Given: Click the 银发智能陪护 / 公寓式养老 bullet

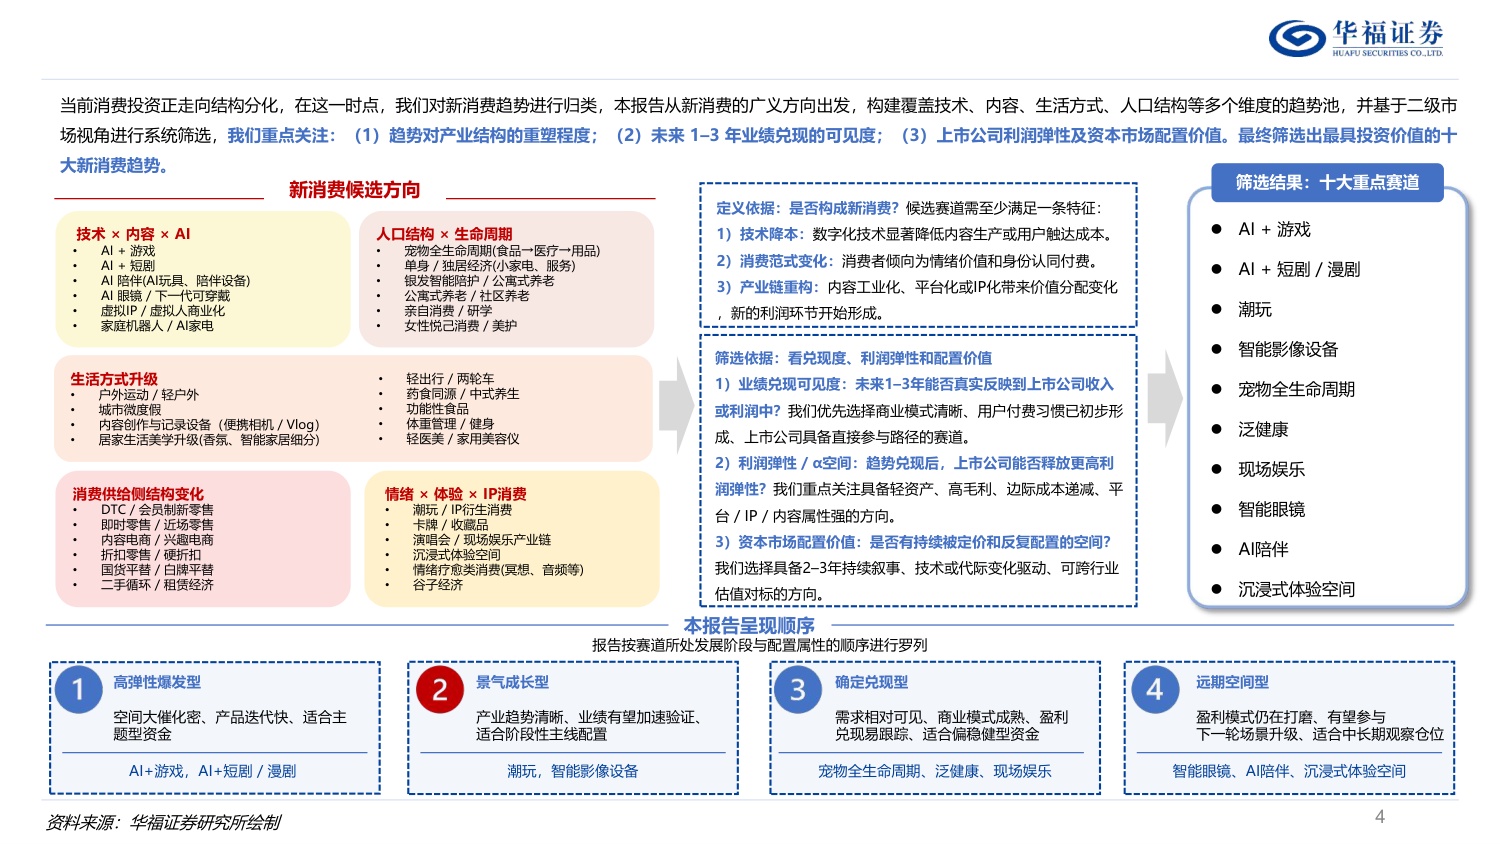Looking at the screenshot, I should pos(479,281).
